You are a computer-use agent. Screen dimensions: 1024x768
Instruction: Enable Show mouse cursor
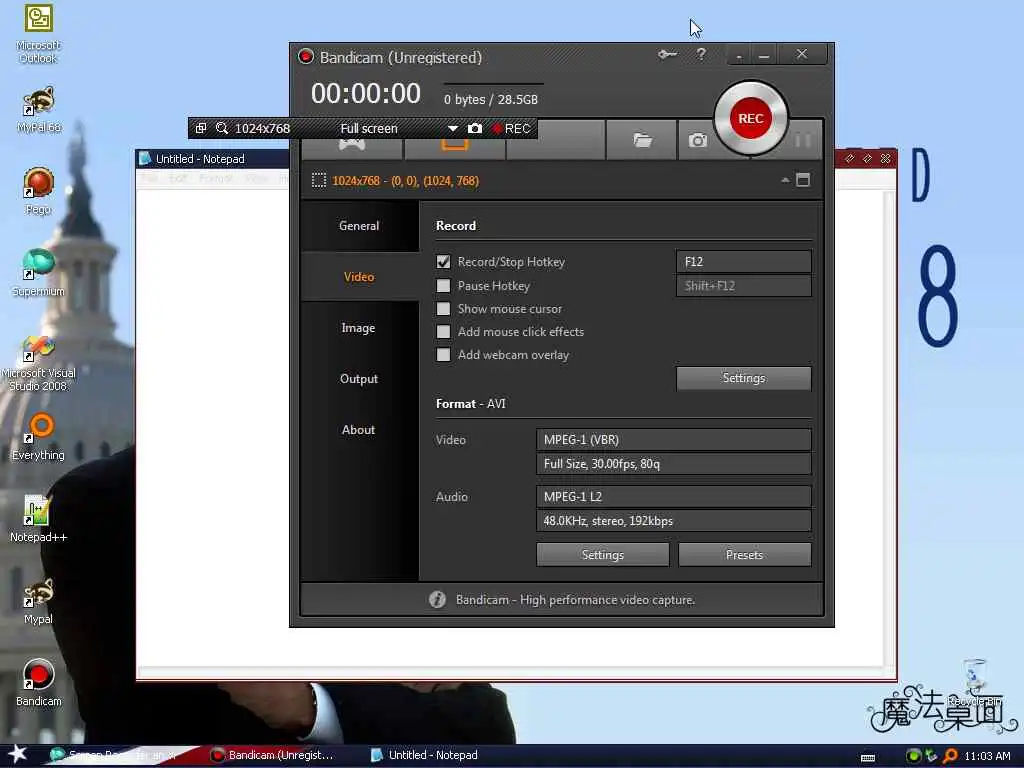tap(443, 308)
